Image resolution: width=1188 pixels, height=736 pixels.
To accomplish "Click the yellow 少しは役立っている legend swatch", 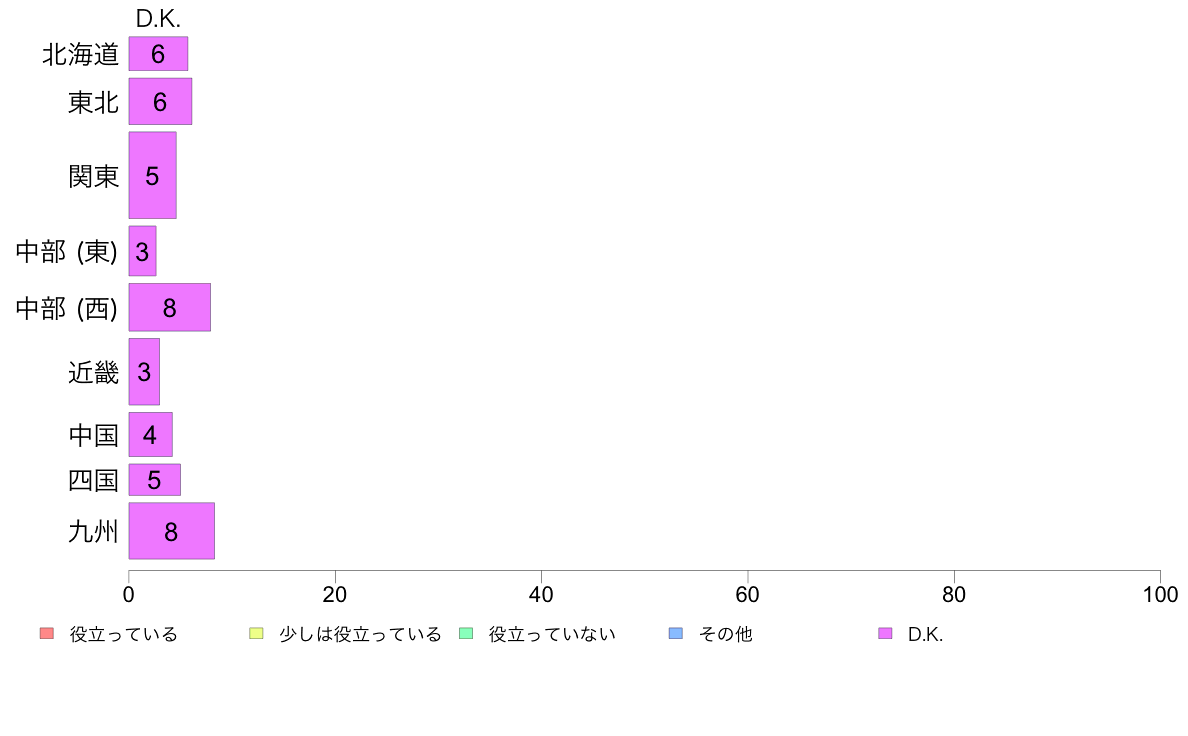I will coord(256,634).
